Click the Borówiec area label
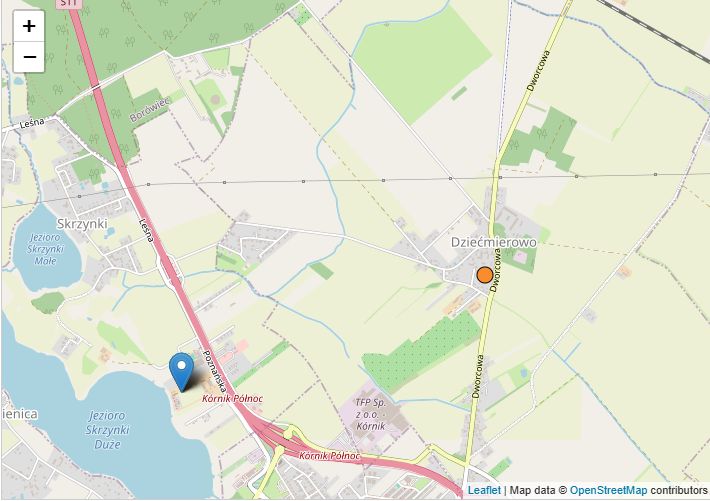The image size is (710, 501). coord(149,110)
